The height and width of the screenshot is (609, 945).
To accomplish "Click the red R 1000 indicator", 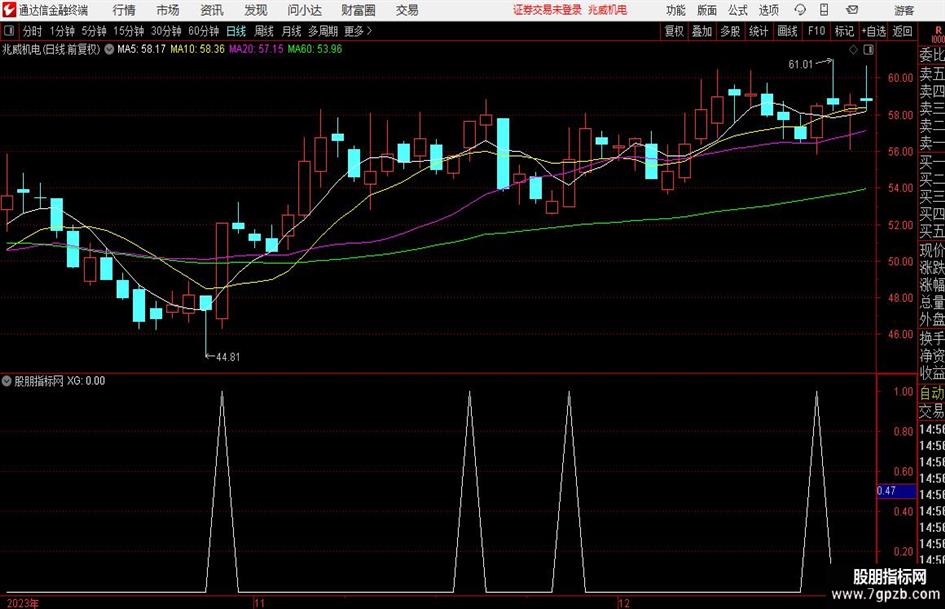I will click(x=938, y=34).
